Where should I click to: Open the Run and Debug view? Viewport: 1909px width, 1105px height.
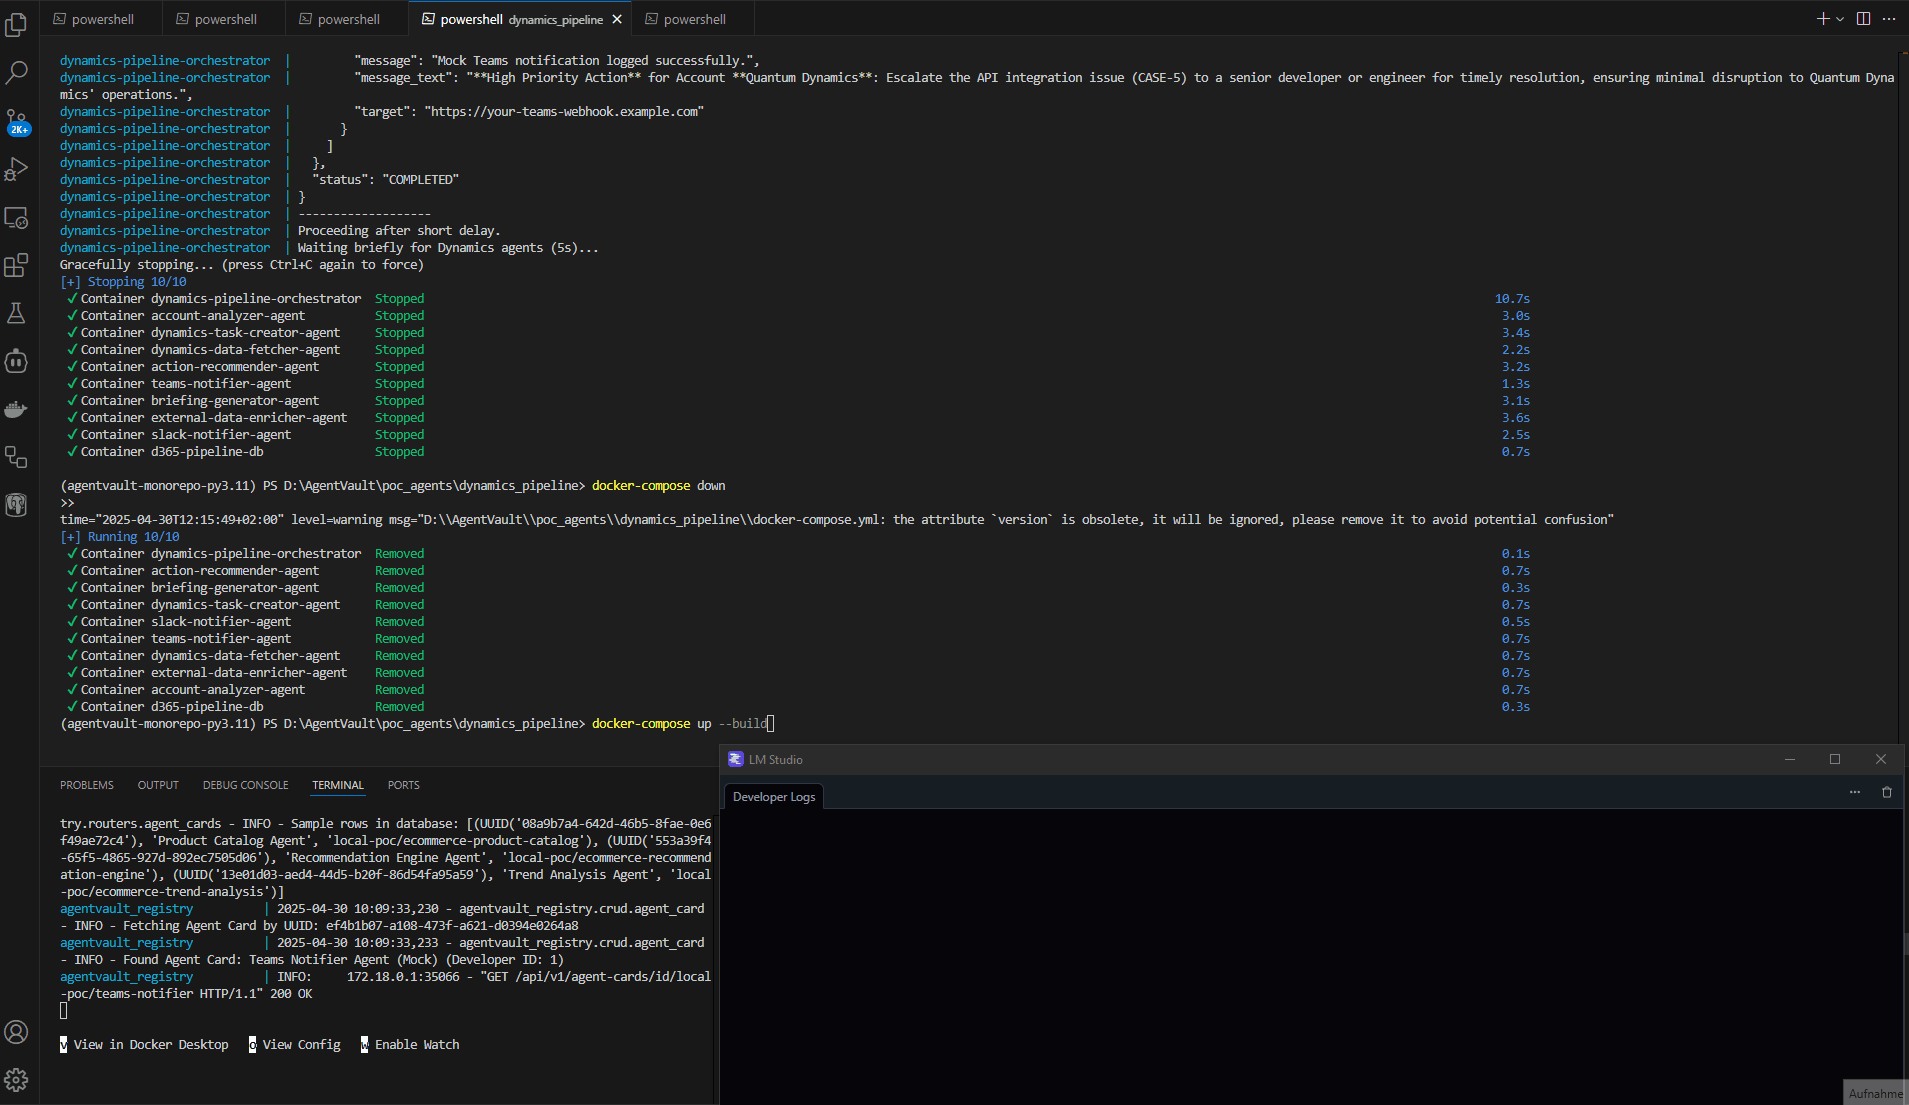point(16,169)
